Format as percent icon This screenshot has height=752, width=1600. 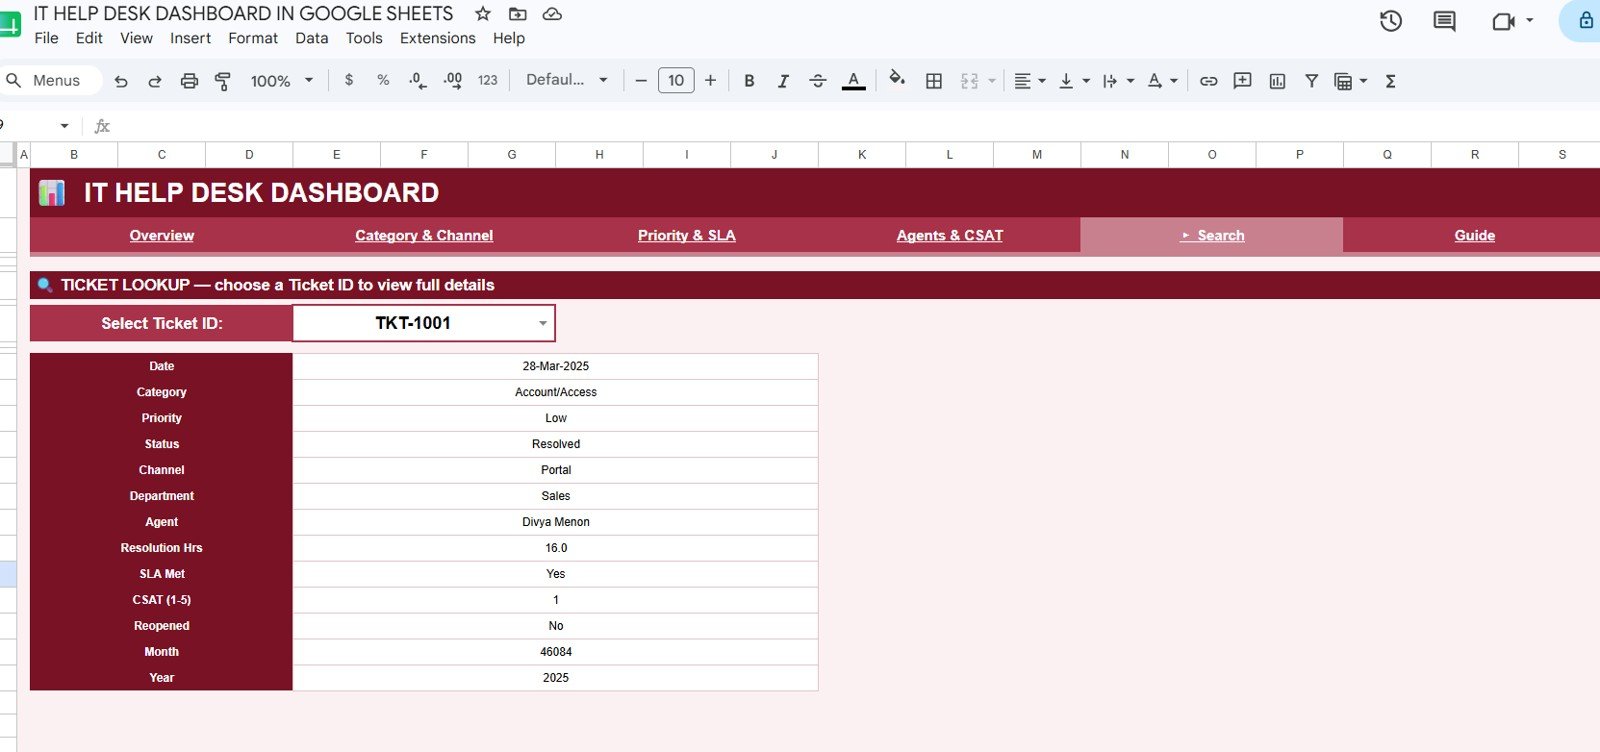tap(383, 80)
